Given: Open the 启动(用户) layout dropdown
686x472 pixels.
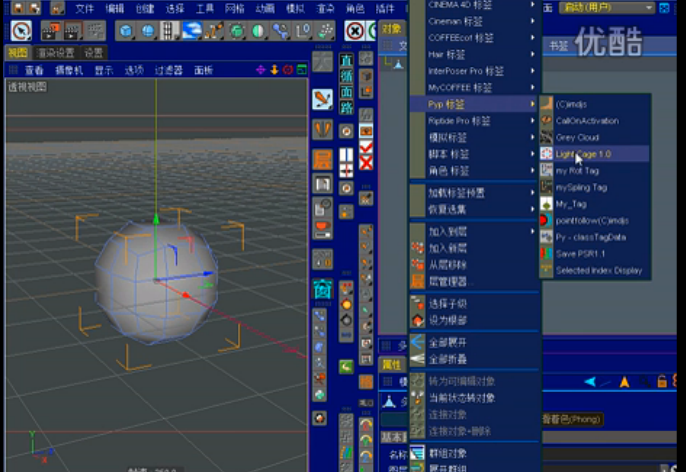Looking at the screenshot, I should 607,7.
